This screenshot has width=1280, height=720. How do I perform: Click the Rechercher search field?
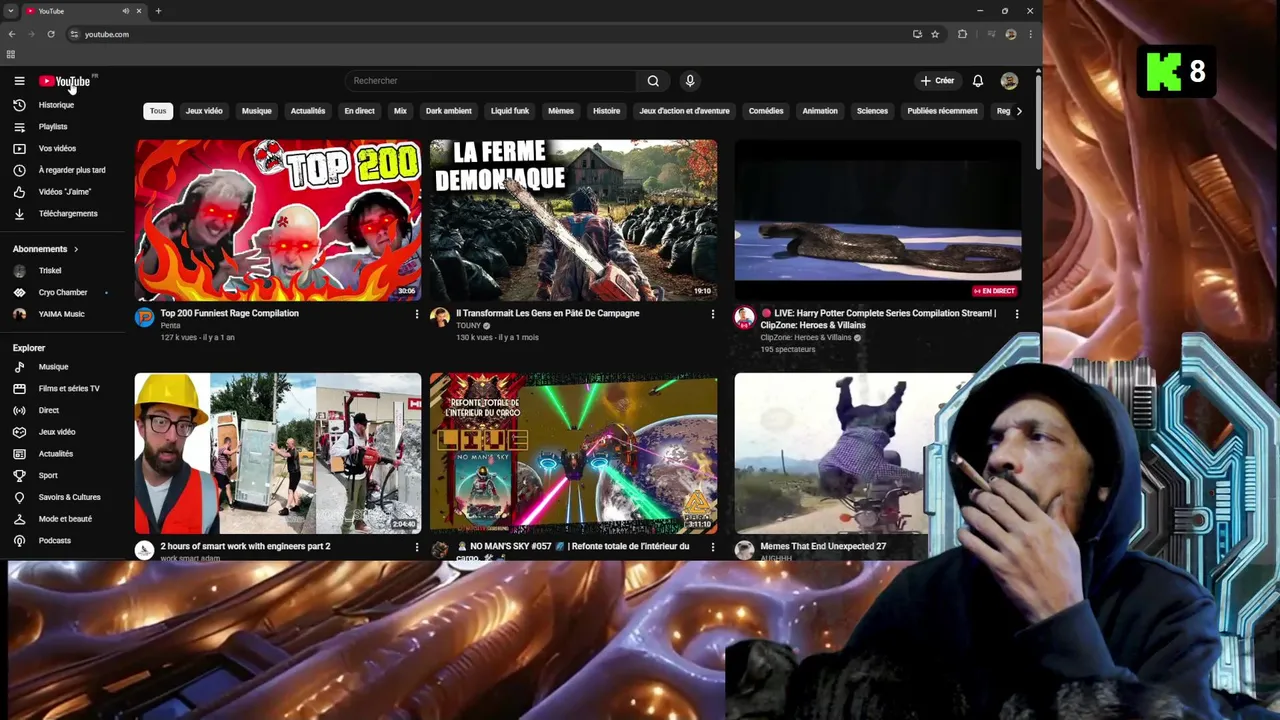click(x=490, y=81)
